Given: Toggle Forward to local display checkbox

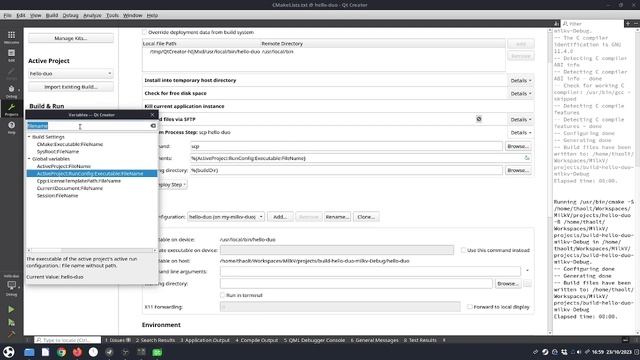Looking at the screenshot, I should (470, 307).
